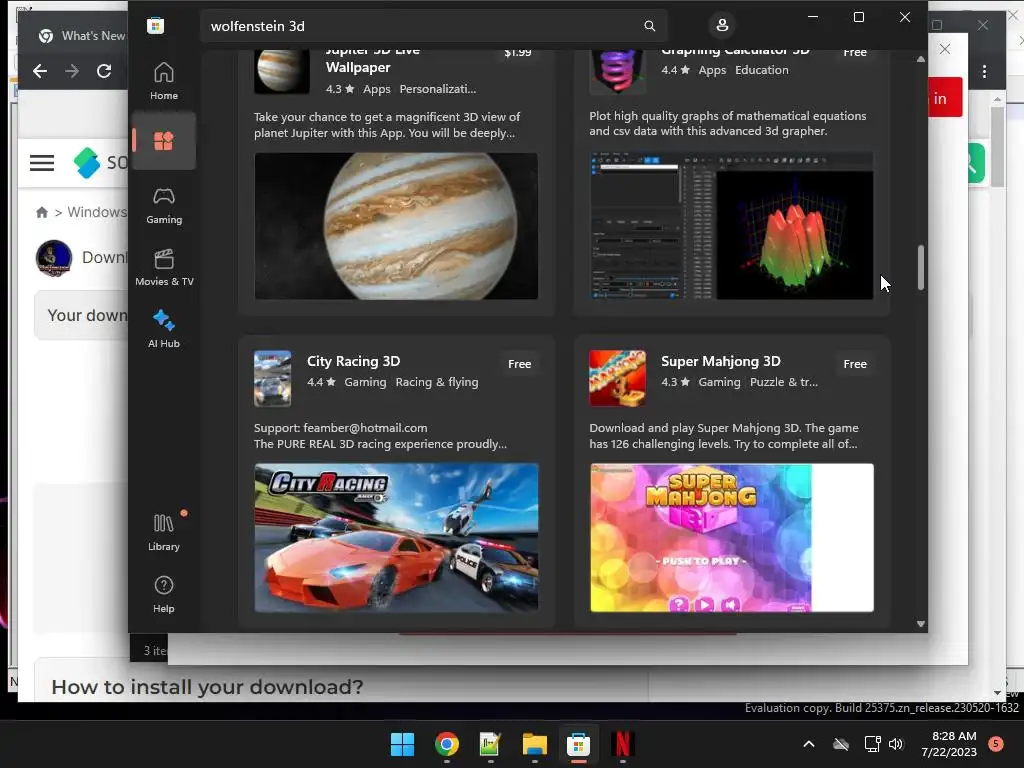Open the Jupiter 3D Live Wallpaper icon
1024x768 pixels.
pos(281,71)
